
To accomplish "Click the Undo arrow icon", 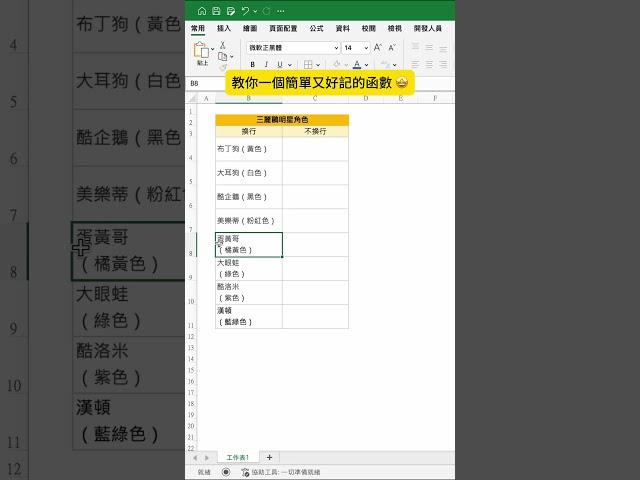I will click(x=245, y=11).
